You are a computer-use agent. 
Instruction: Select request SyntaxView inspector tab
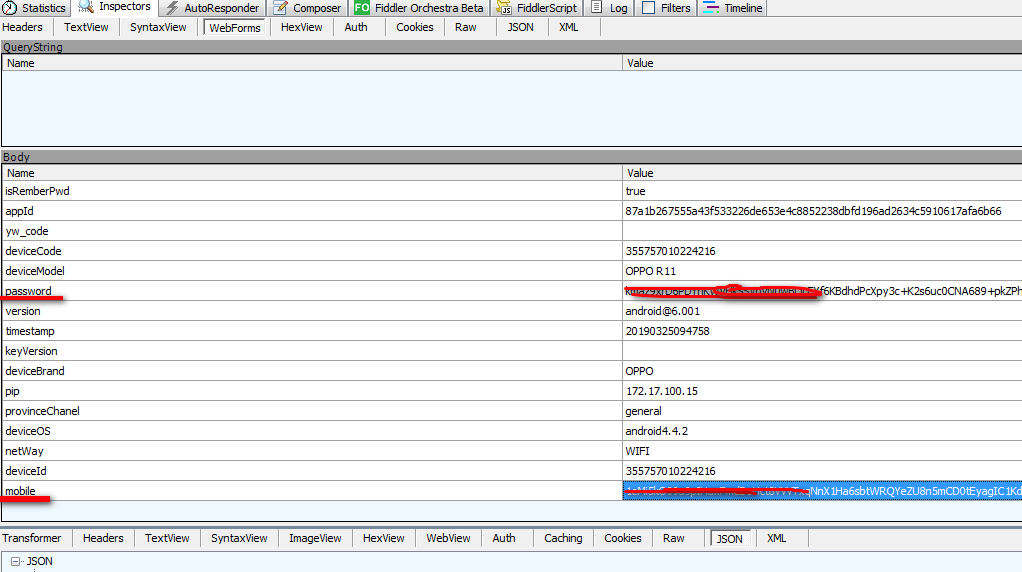click(x=158, y=27)
